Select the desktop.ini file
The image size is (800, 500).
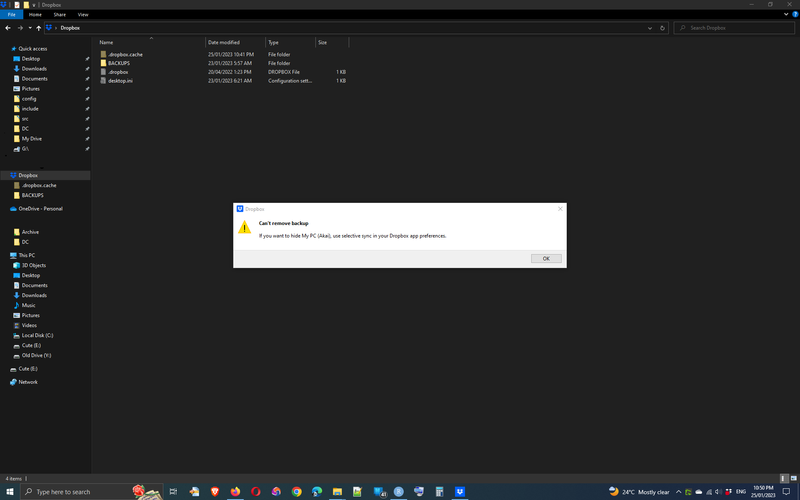pyautogui.click(x=120, y=80)
